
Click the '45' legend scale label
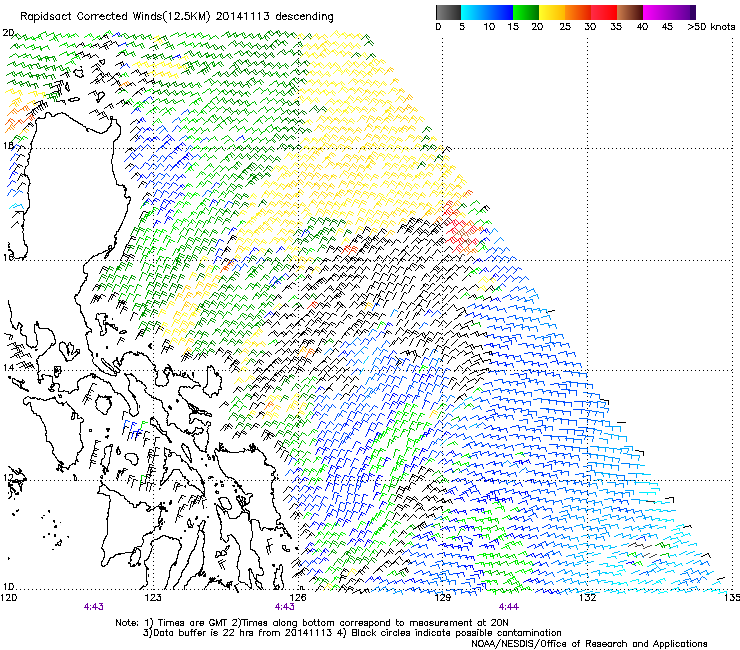667,27
